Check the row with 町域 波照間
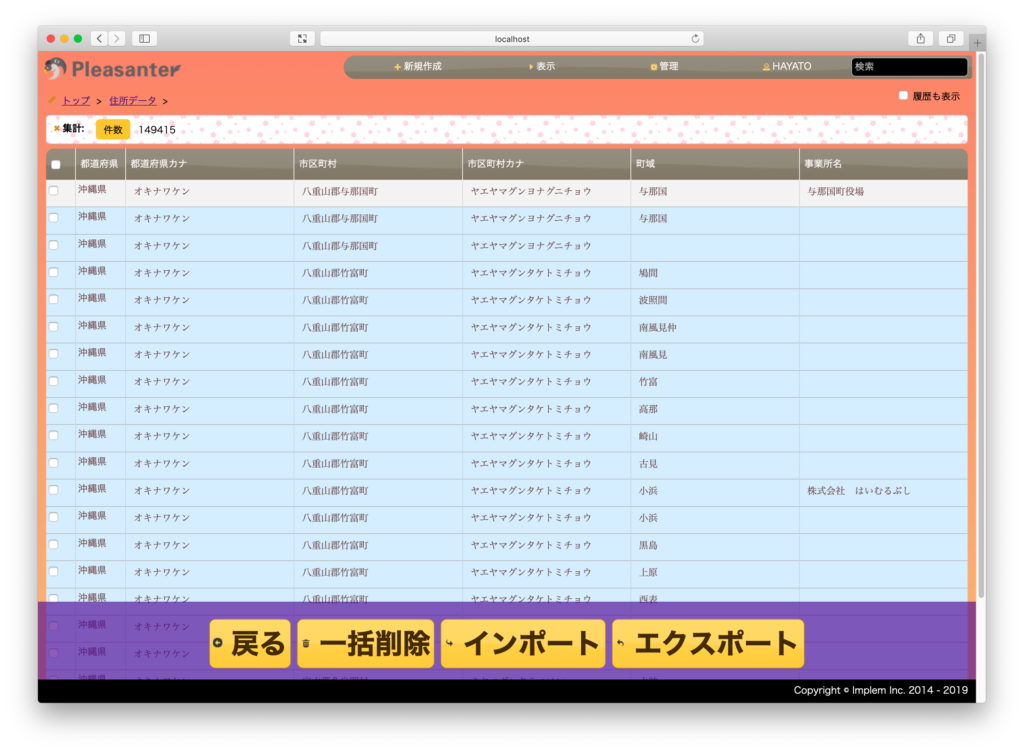The height and width of the screenshot is (753, 1024). coord(54,300)
